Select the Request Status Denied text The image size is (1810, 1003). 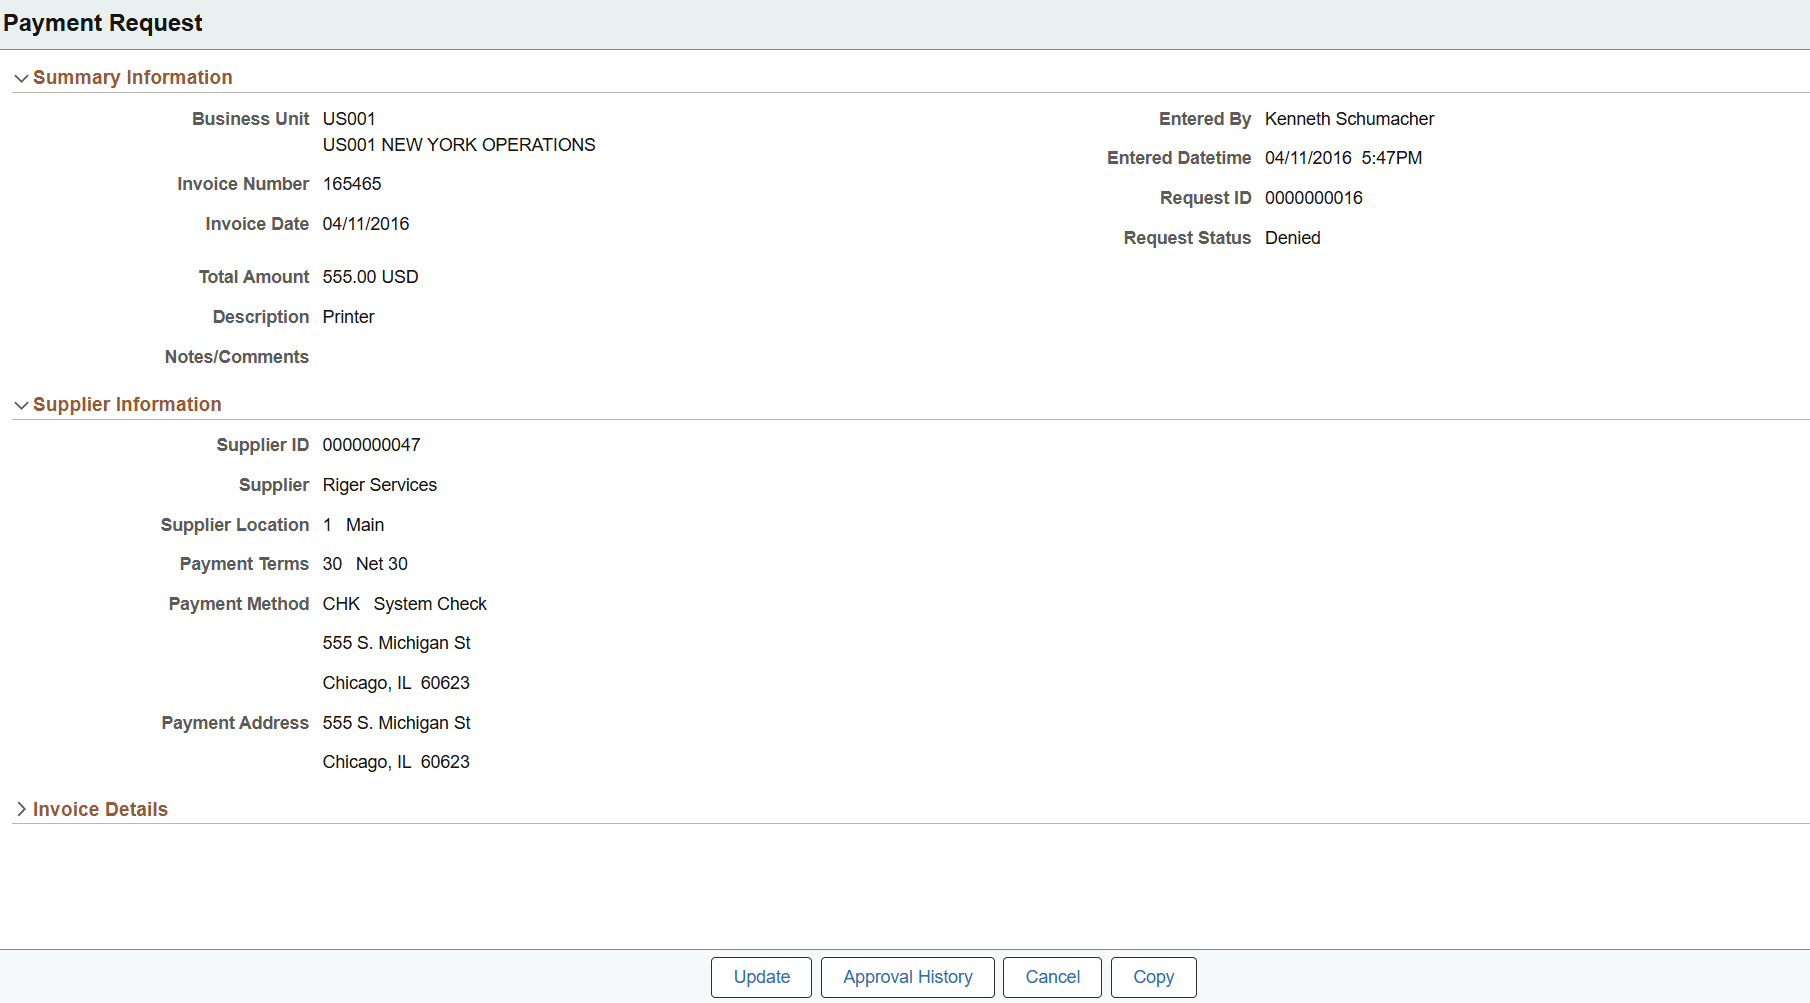[1293, 238]
